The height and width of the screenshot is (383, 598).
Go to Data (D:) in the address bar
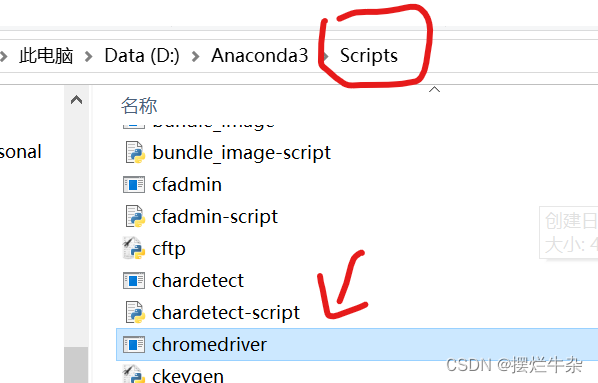pyautogui.click(x=142, y=56)
